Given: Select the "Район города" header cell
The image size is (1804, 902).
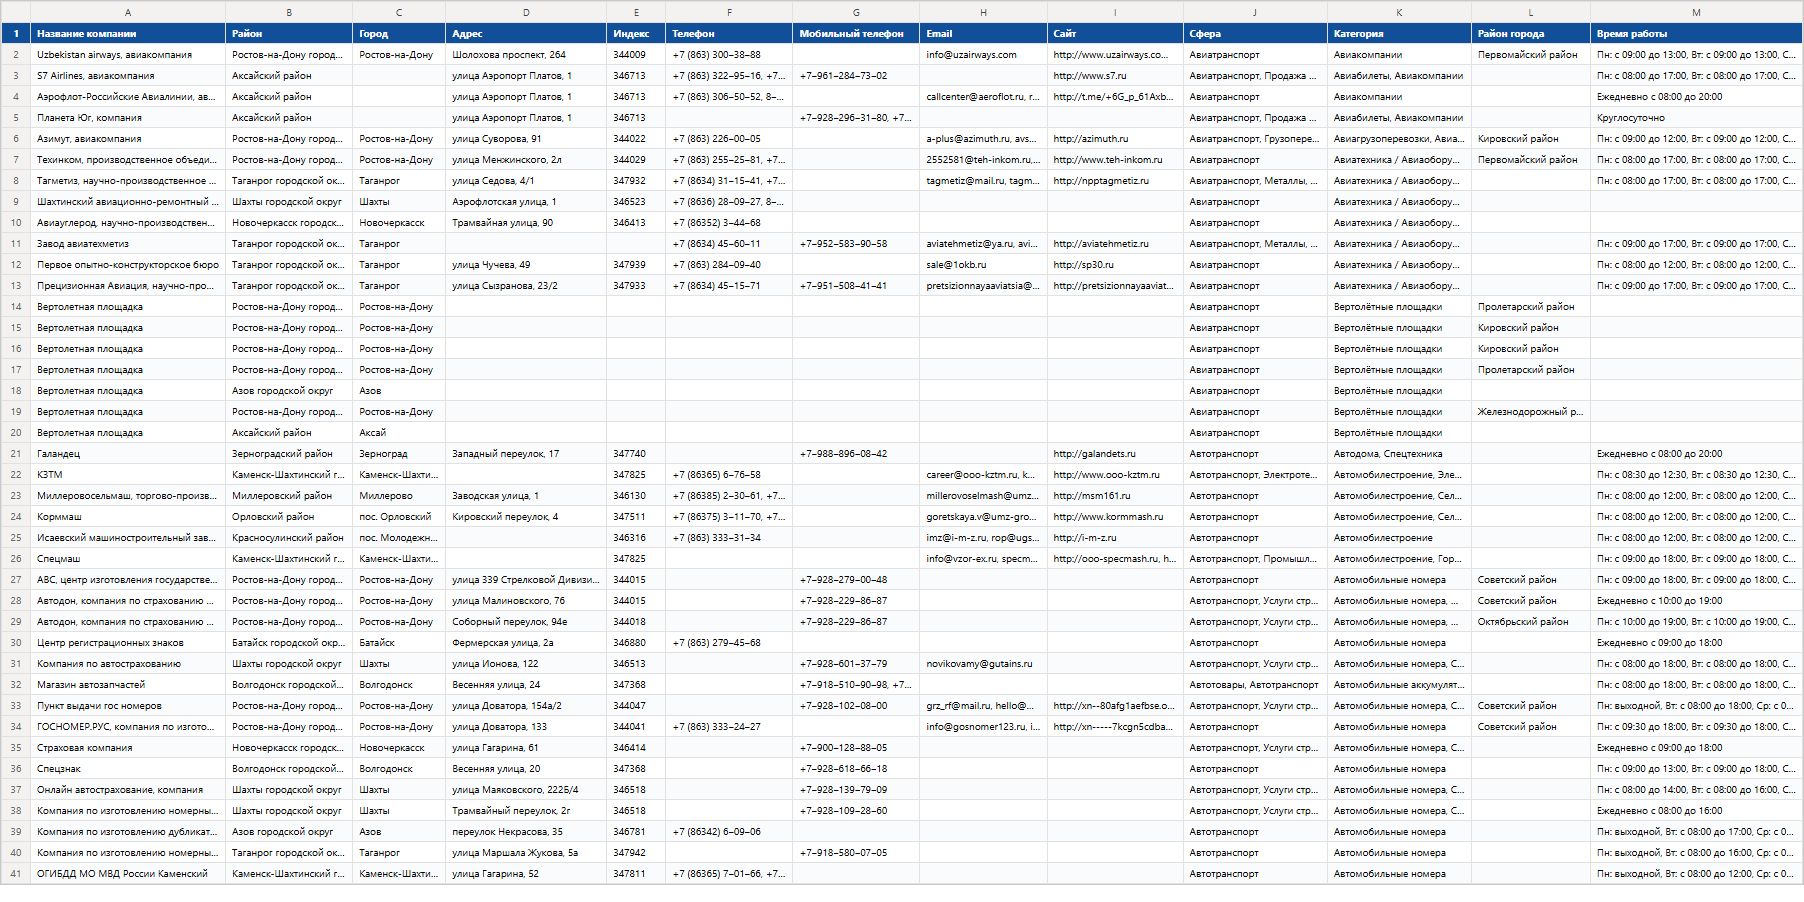Looking at the screenshot, I should 1531,33.
